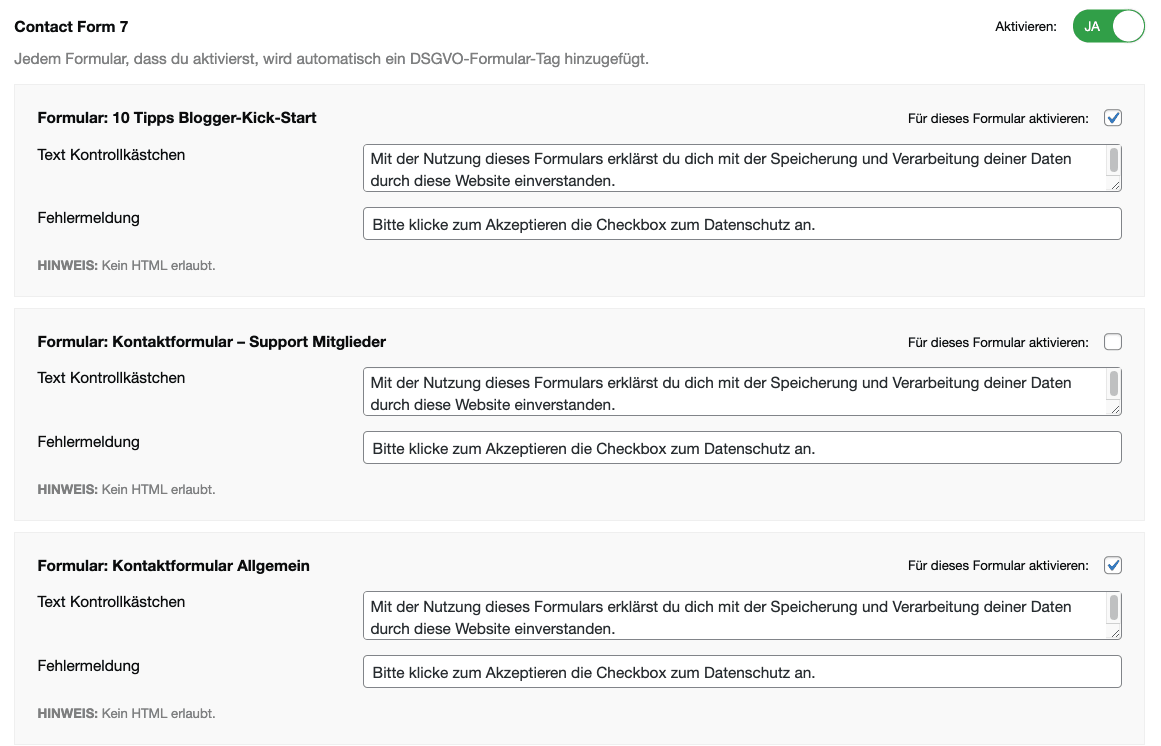The width and height of the screenshot is (1161, 746).
Task: Click resize handle of 10 Tipps text area
Action: pyautogui.click(x=1116, y=186)
